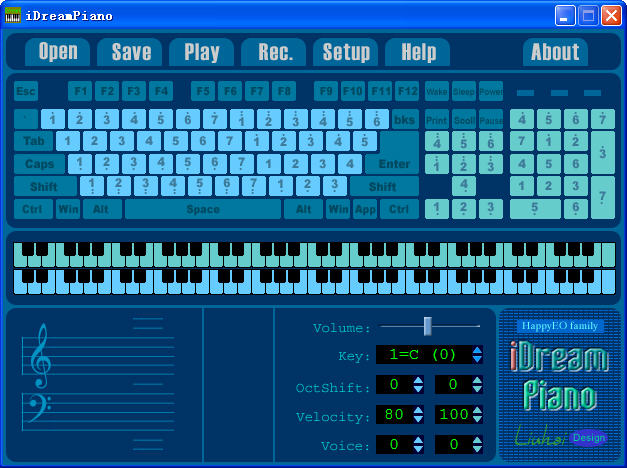Image resolution: width=627 pixels, height=468 pixels.
Task: Click the right Ctrl key
Action: [399, 209]
